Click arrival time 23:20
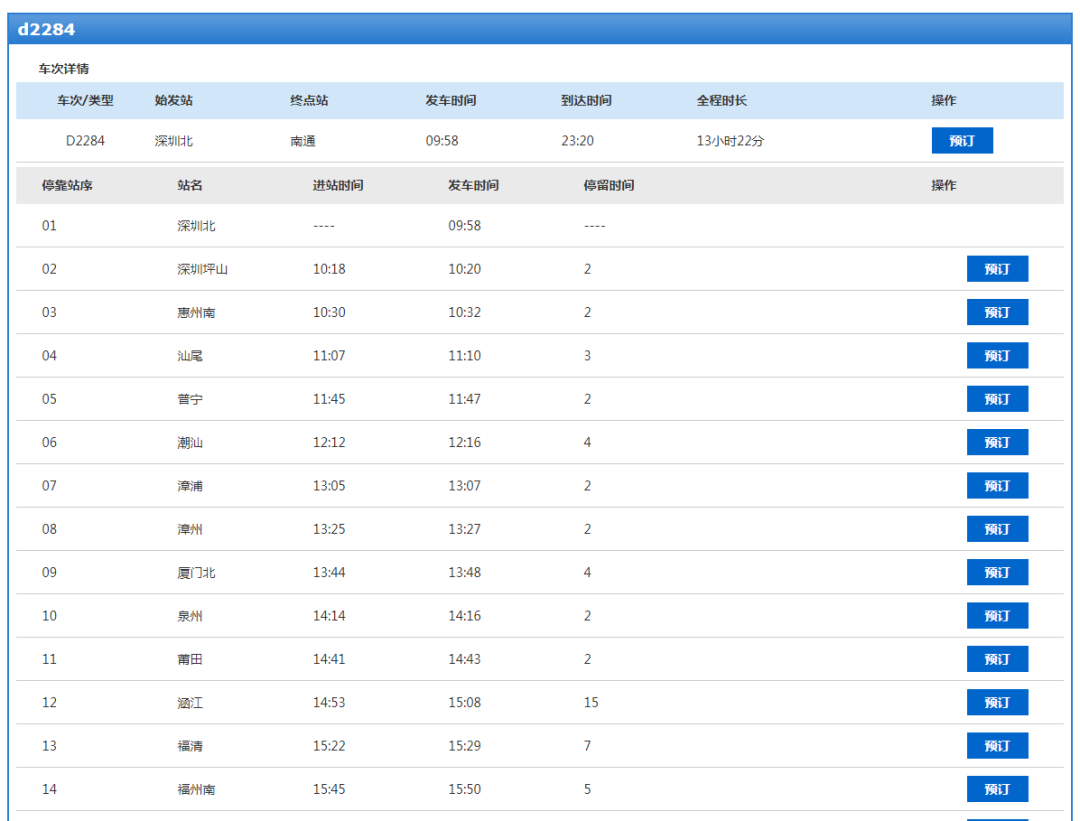 [577, 141]
